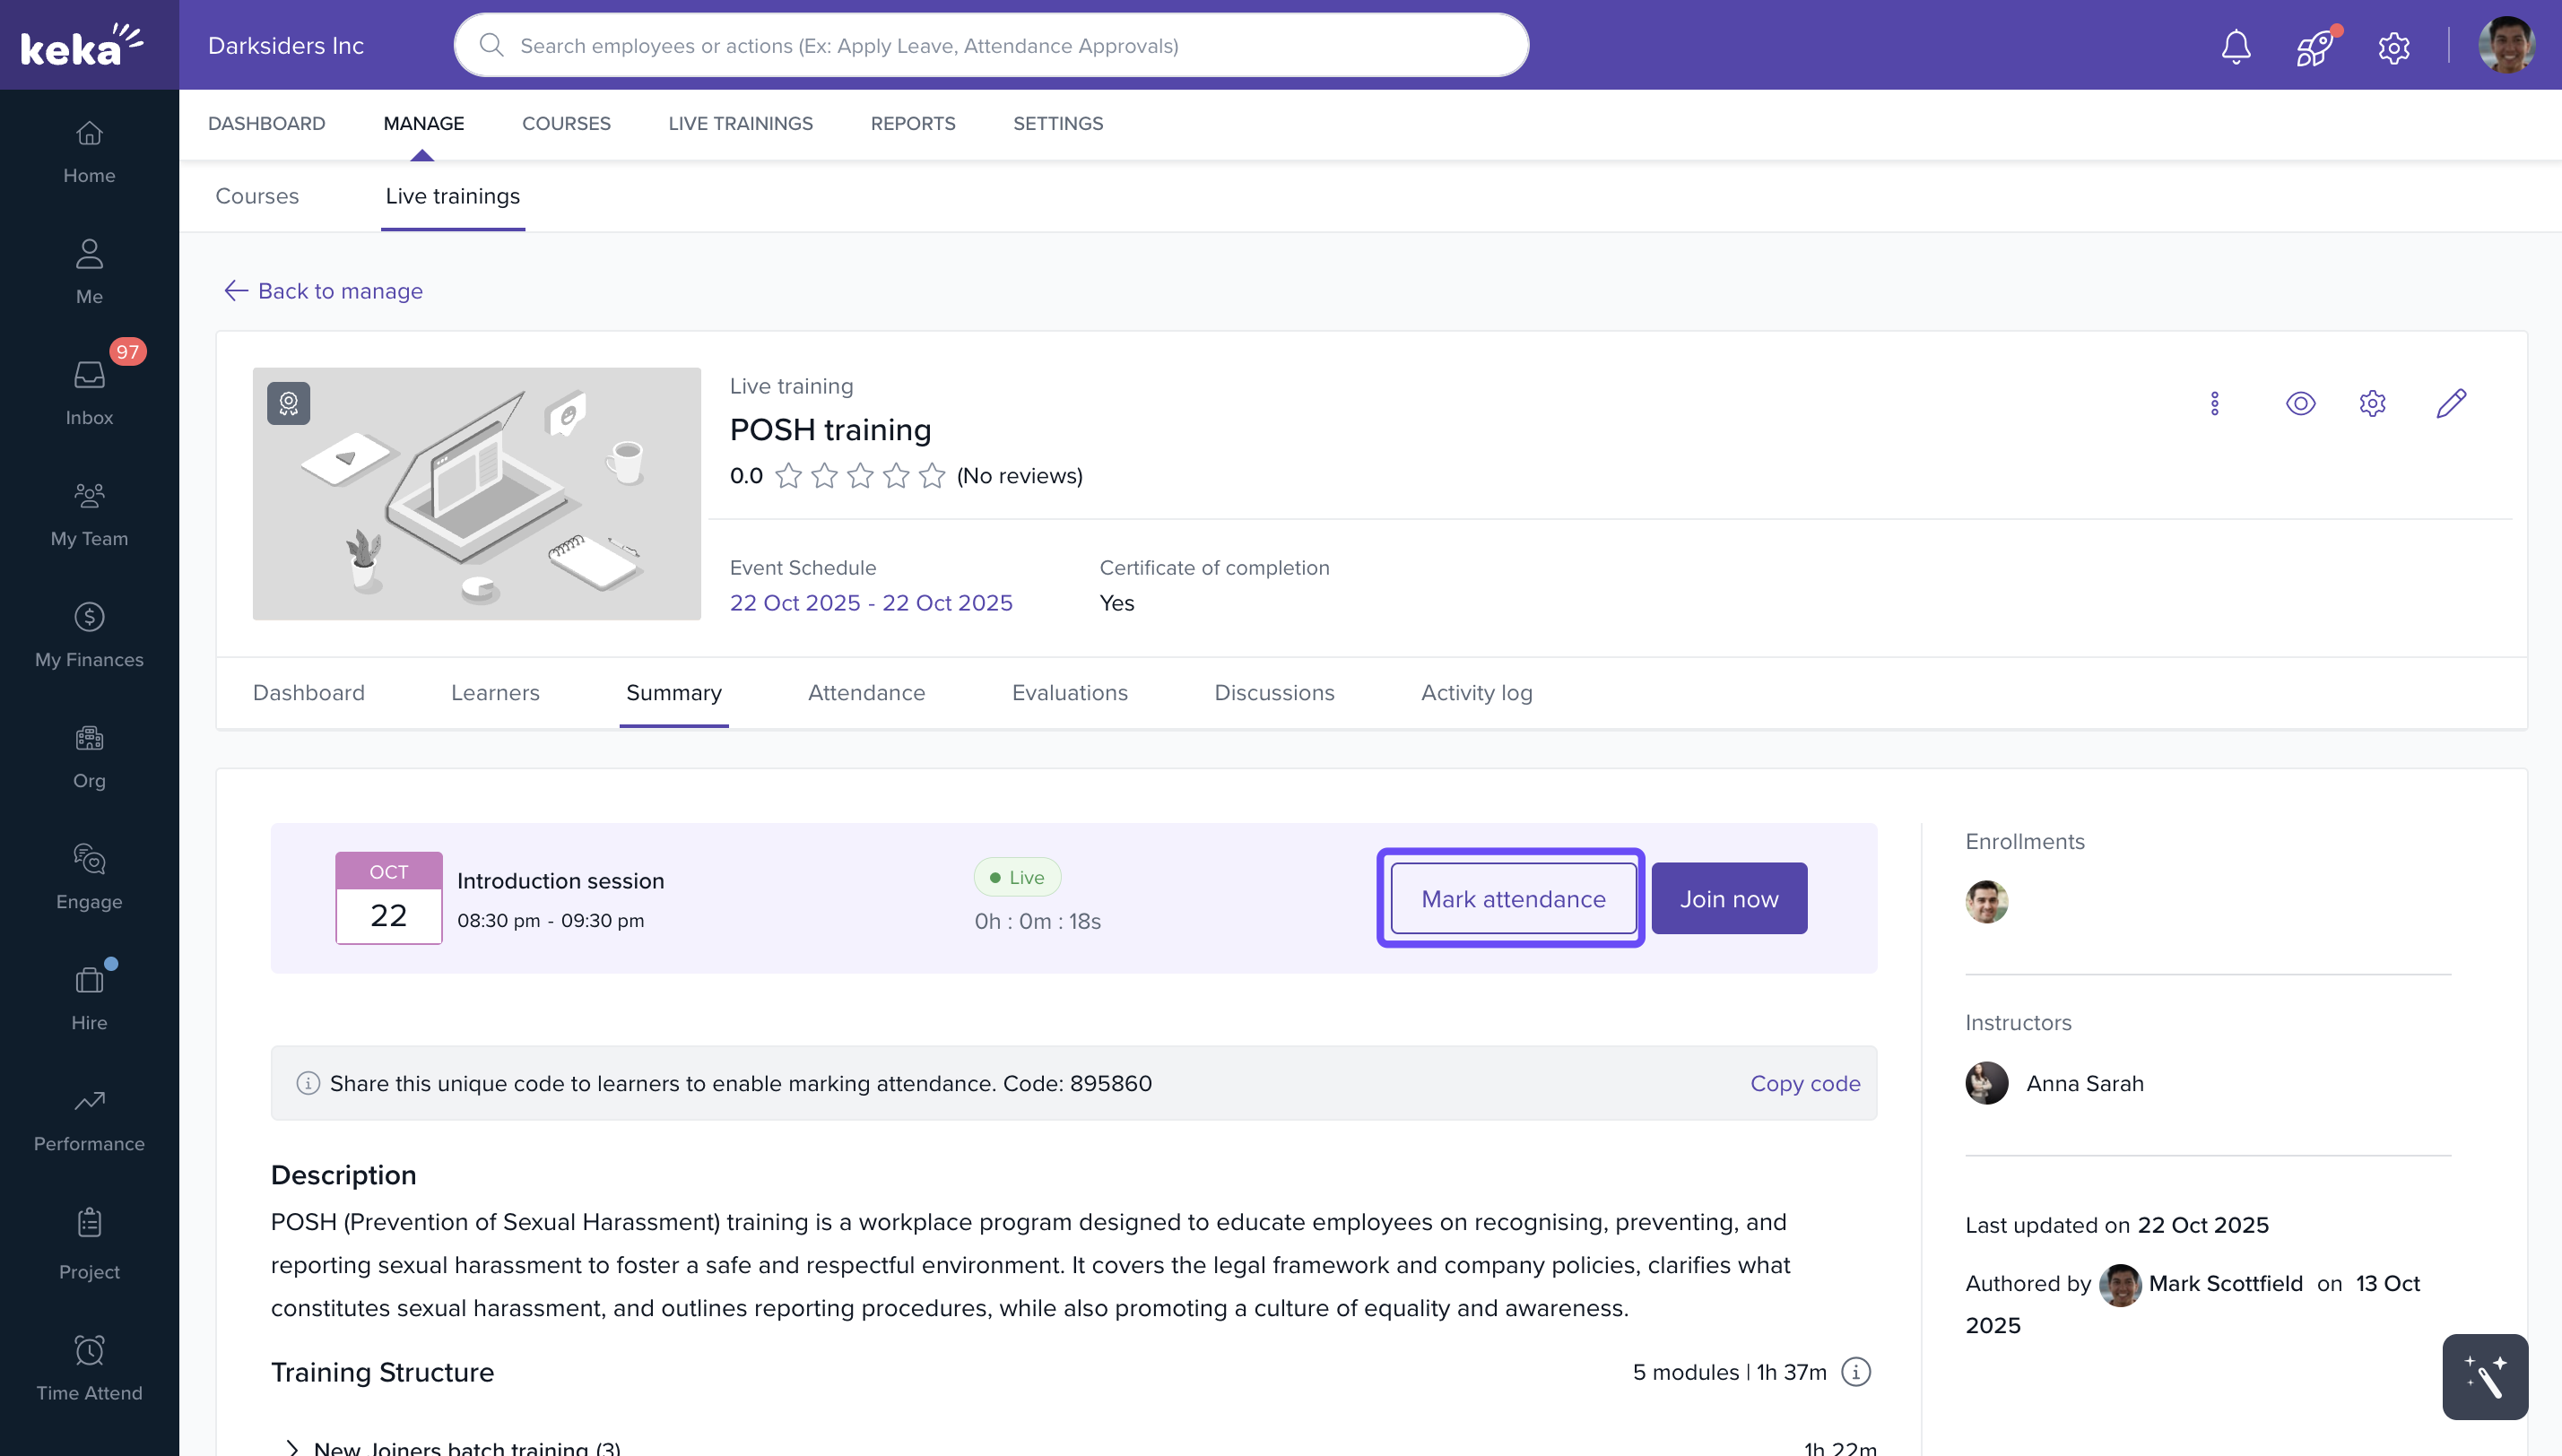Click the pencil edit icon for POSH training
This screenshot has height=1456, width=2562.
coord(2451,403)
